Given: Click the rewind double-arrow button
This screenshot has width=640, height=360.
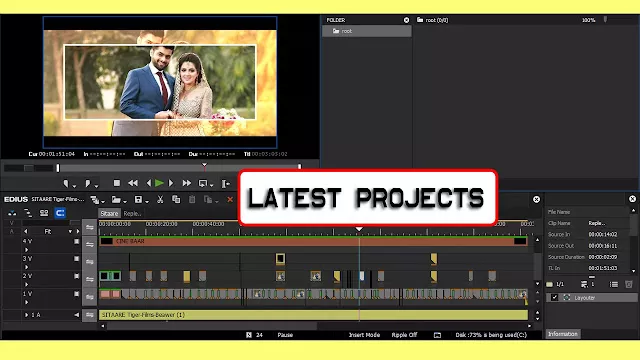Looking at the screenshot, I should [x=133, y=183].
